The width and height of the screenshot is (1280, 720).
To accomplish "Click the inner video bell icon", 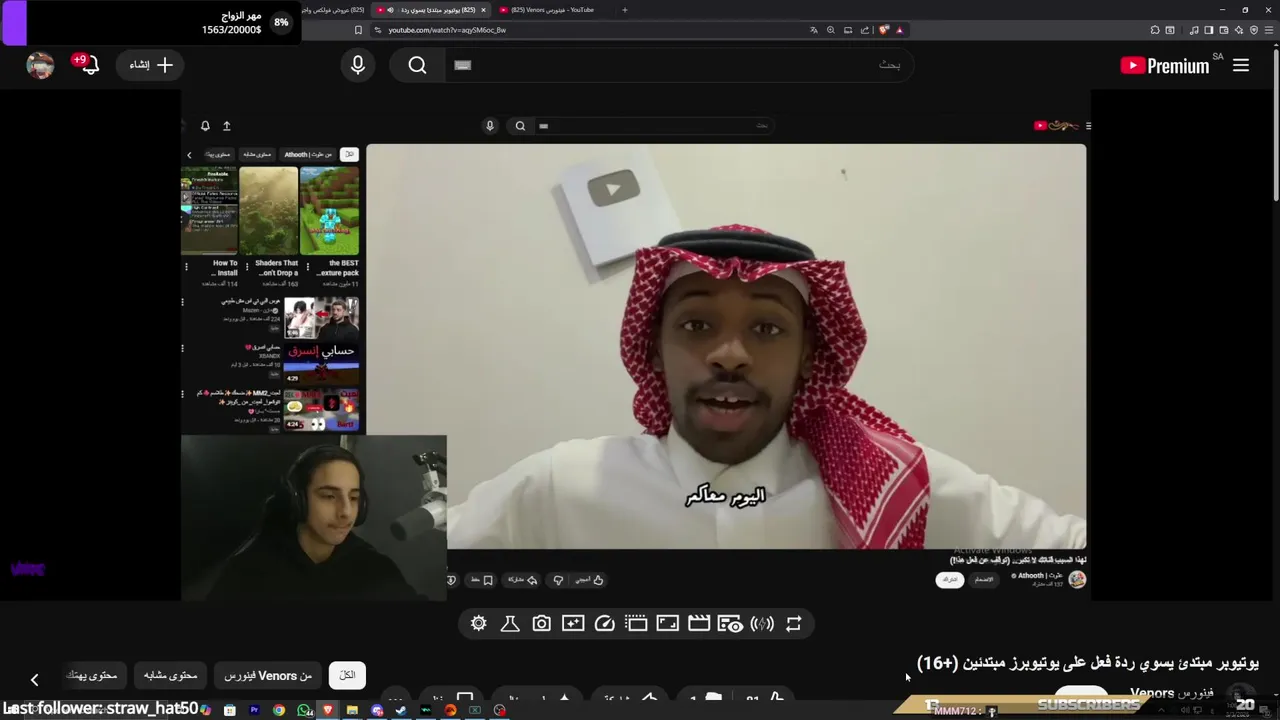I will tap(205, 126).
